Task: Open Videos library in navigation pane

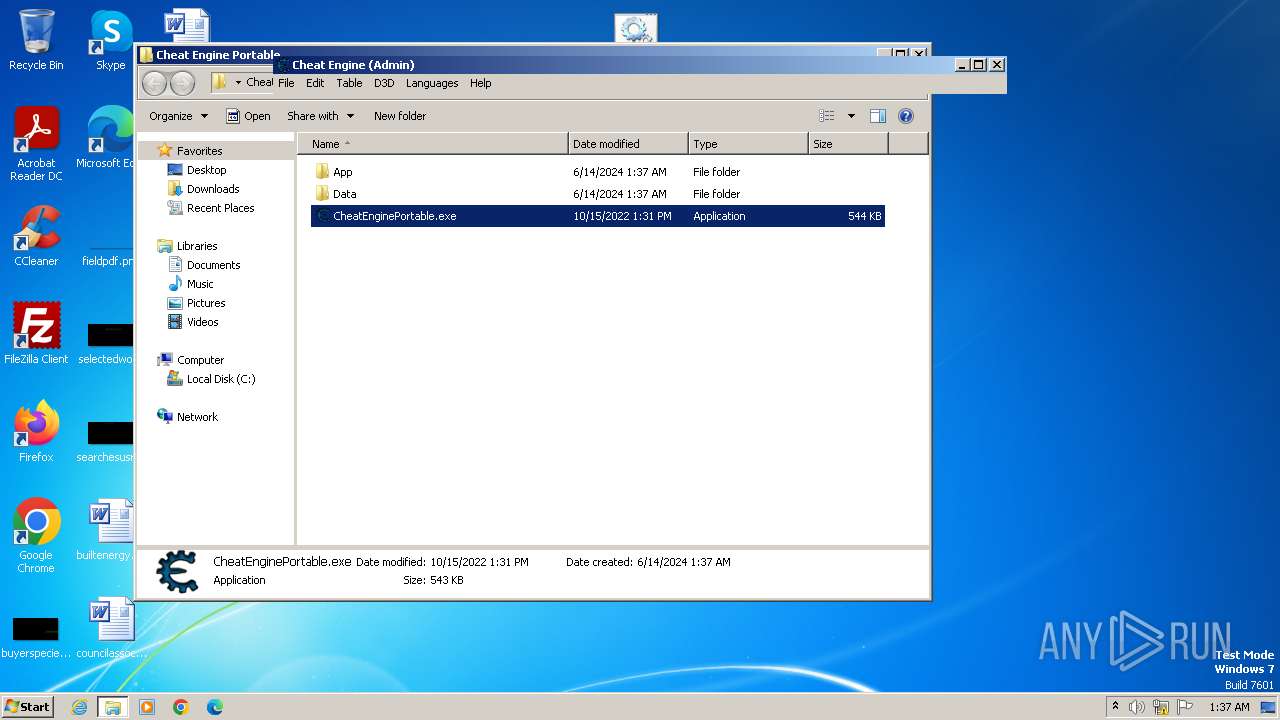Action: click(x=202, y=322)
